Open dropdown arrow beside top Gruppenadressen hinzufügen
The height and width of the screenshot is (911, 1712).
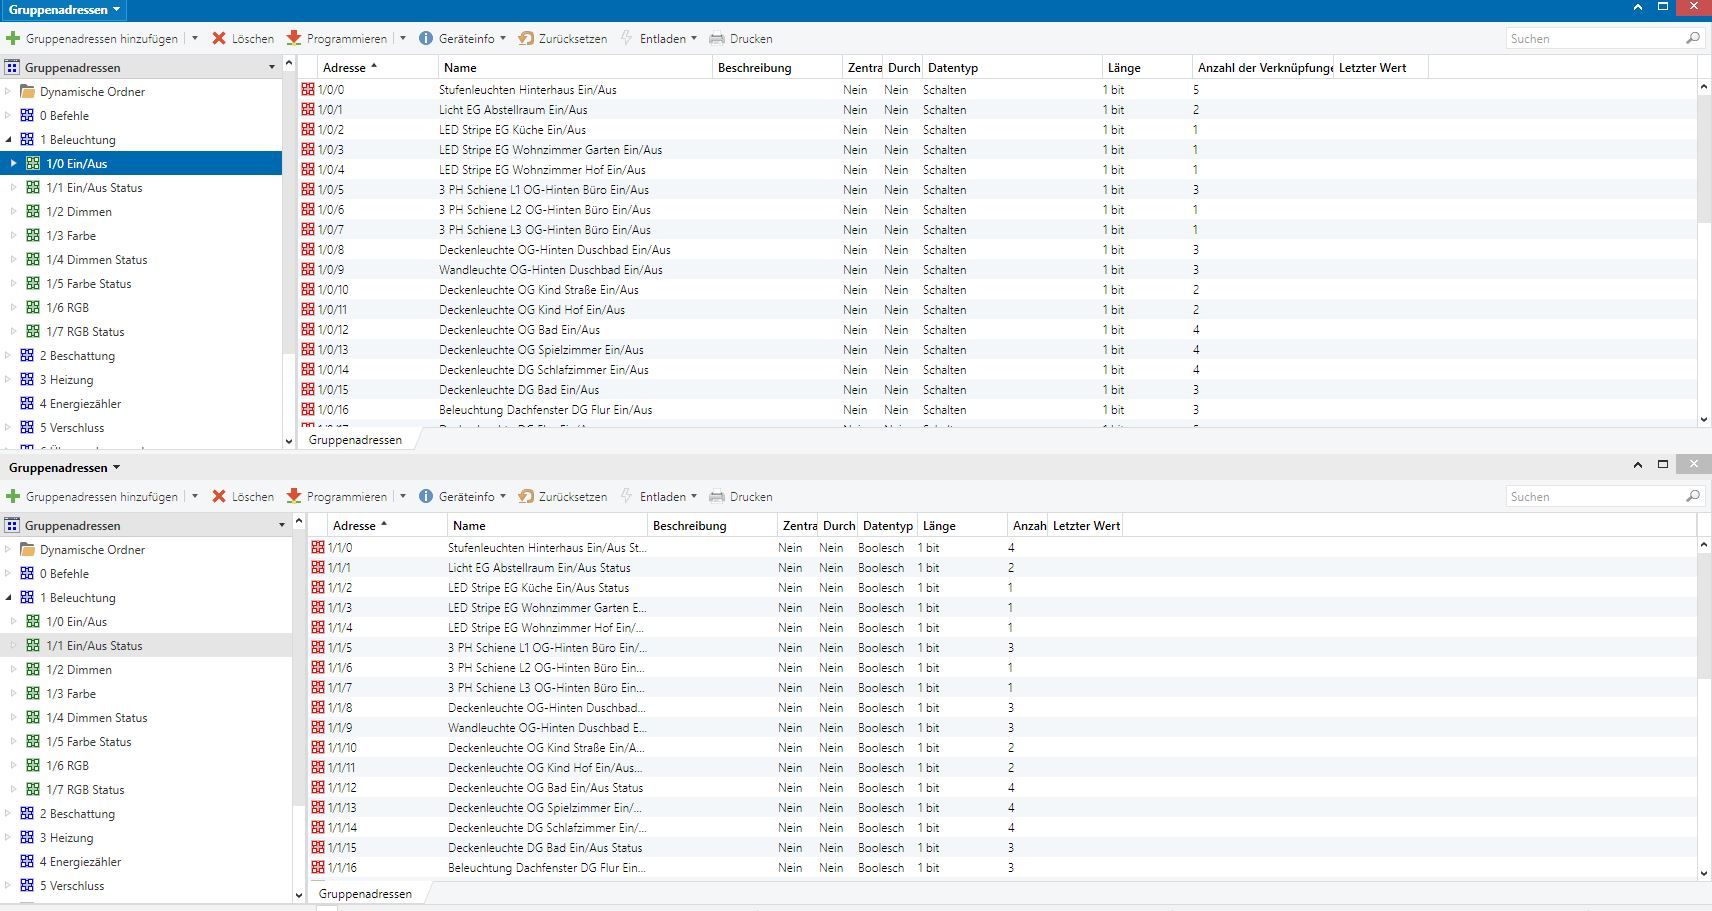[194, 39]
